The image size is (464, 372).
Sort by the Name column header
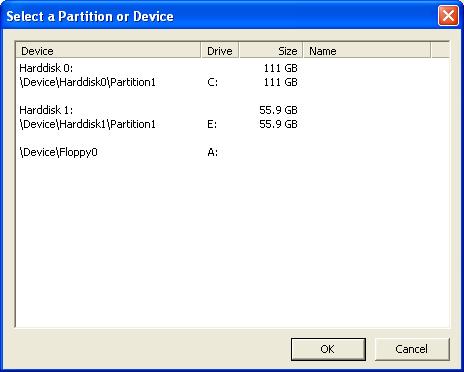367,51
